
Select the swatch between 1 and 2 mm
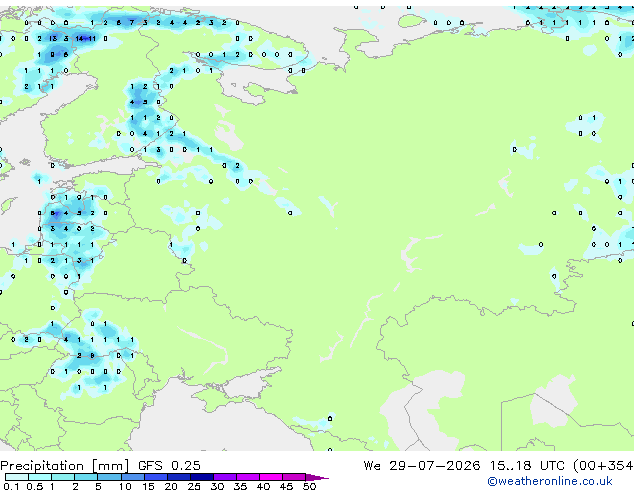[x=63, y=477]
